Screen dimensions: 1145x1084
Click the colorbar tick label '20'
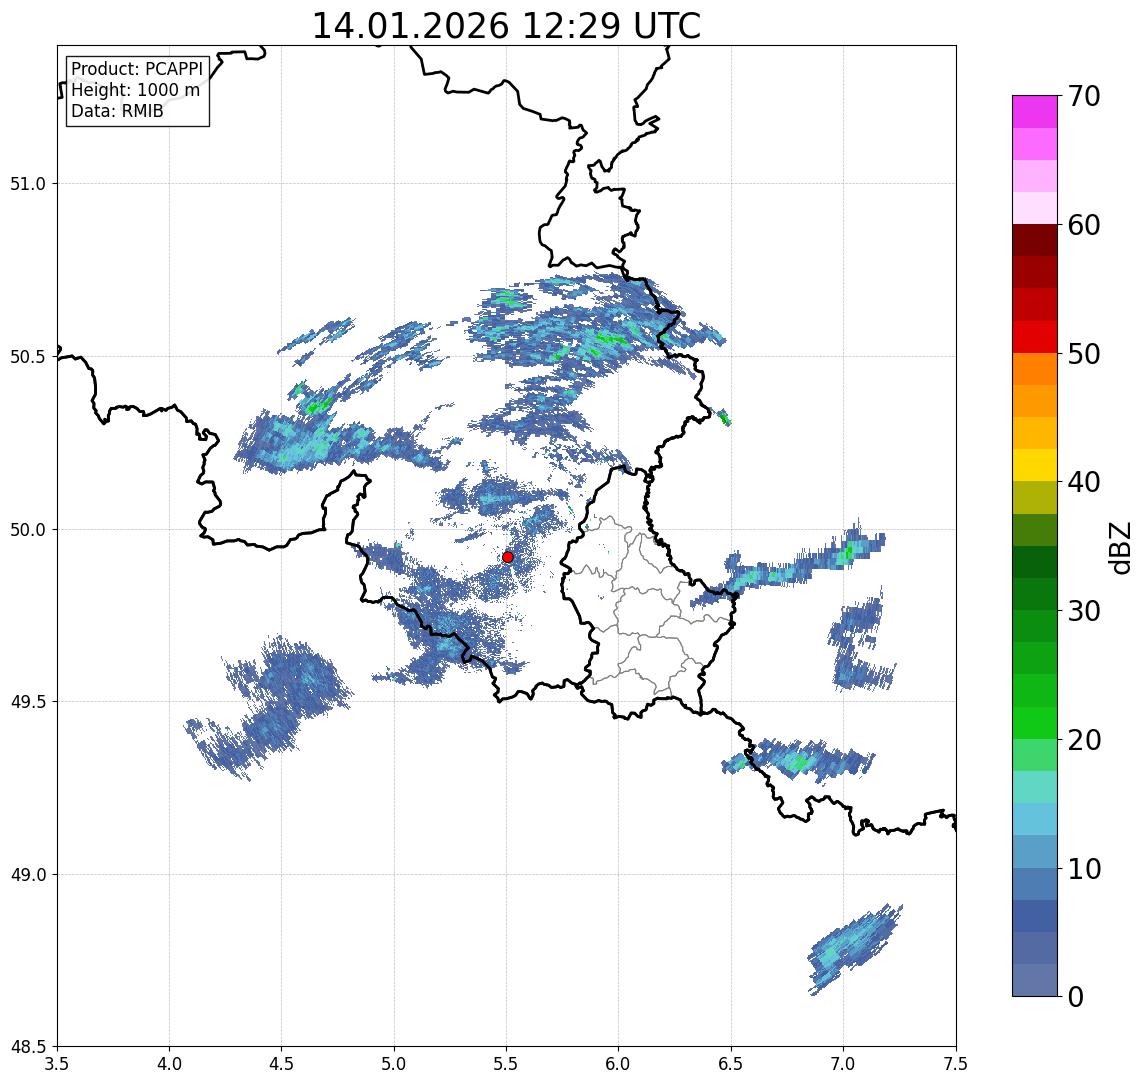click(1084, 740)
